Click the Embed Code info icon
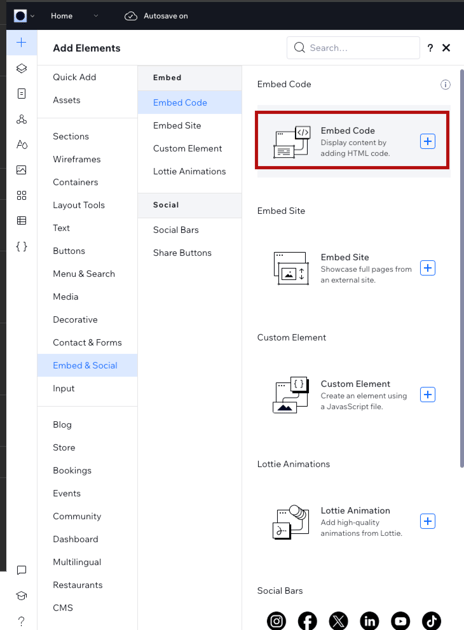 [445, 85]
